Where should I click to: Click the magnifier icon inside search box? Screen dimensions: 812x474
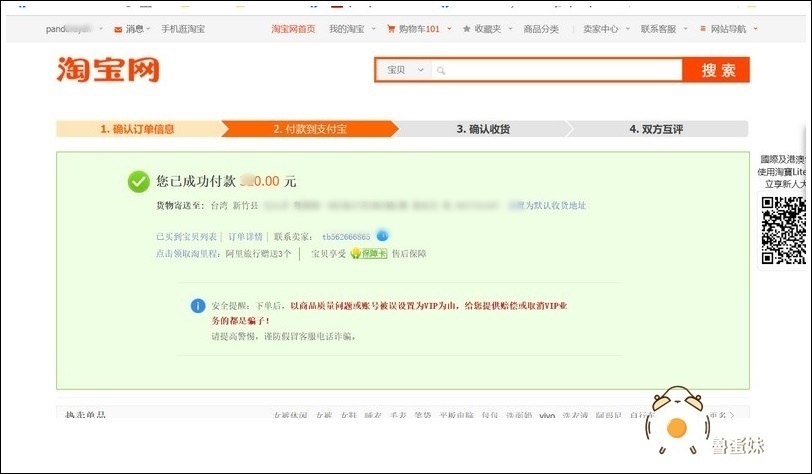(x=441, y=70)
